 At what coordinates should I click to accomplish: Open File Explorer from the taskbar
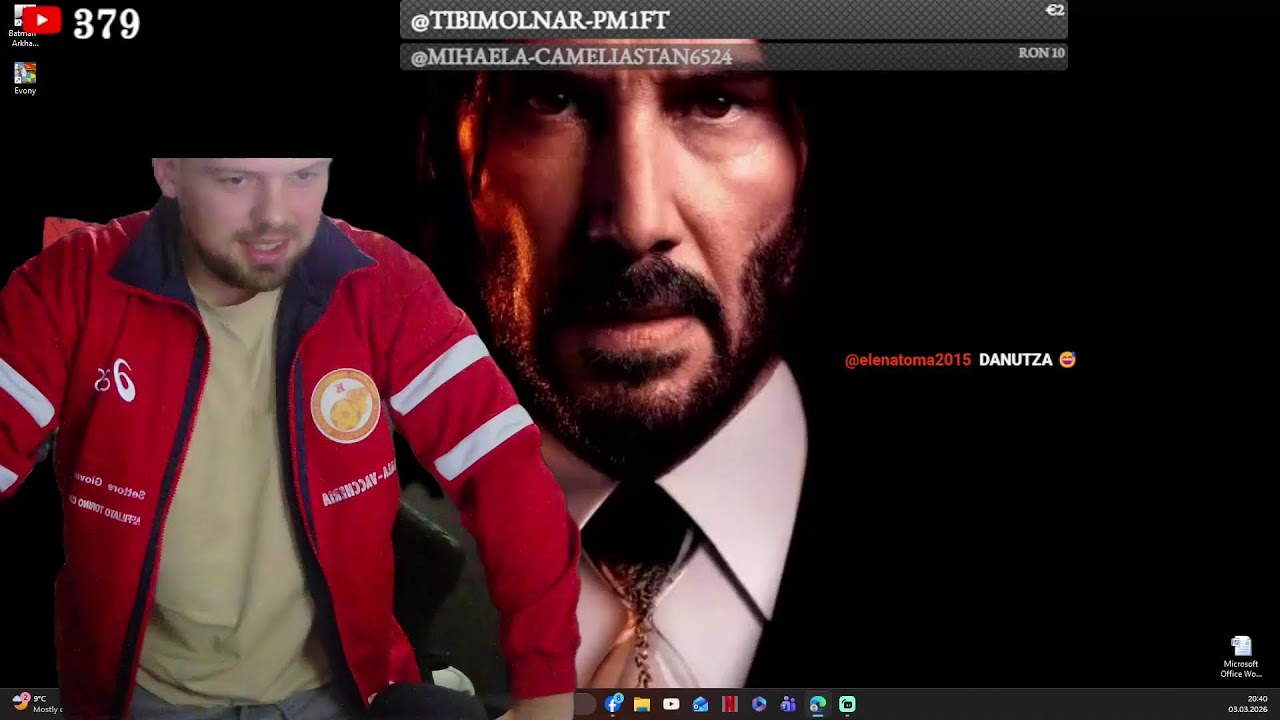coord(642,704)
